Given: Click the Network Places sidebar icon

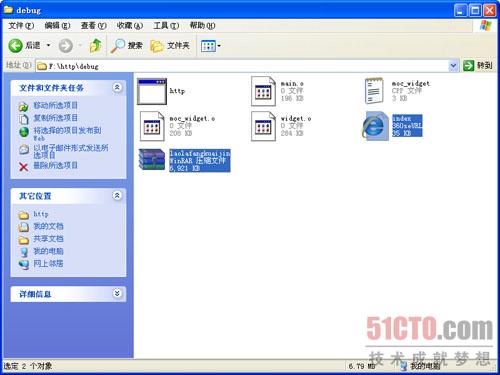Looking at the screenshot, I should pos(24,264).
